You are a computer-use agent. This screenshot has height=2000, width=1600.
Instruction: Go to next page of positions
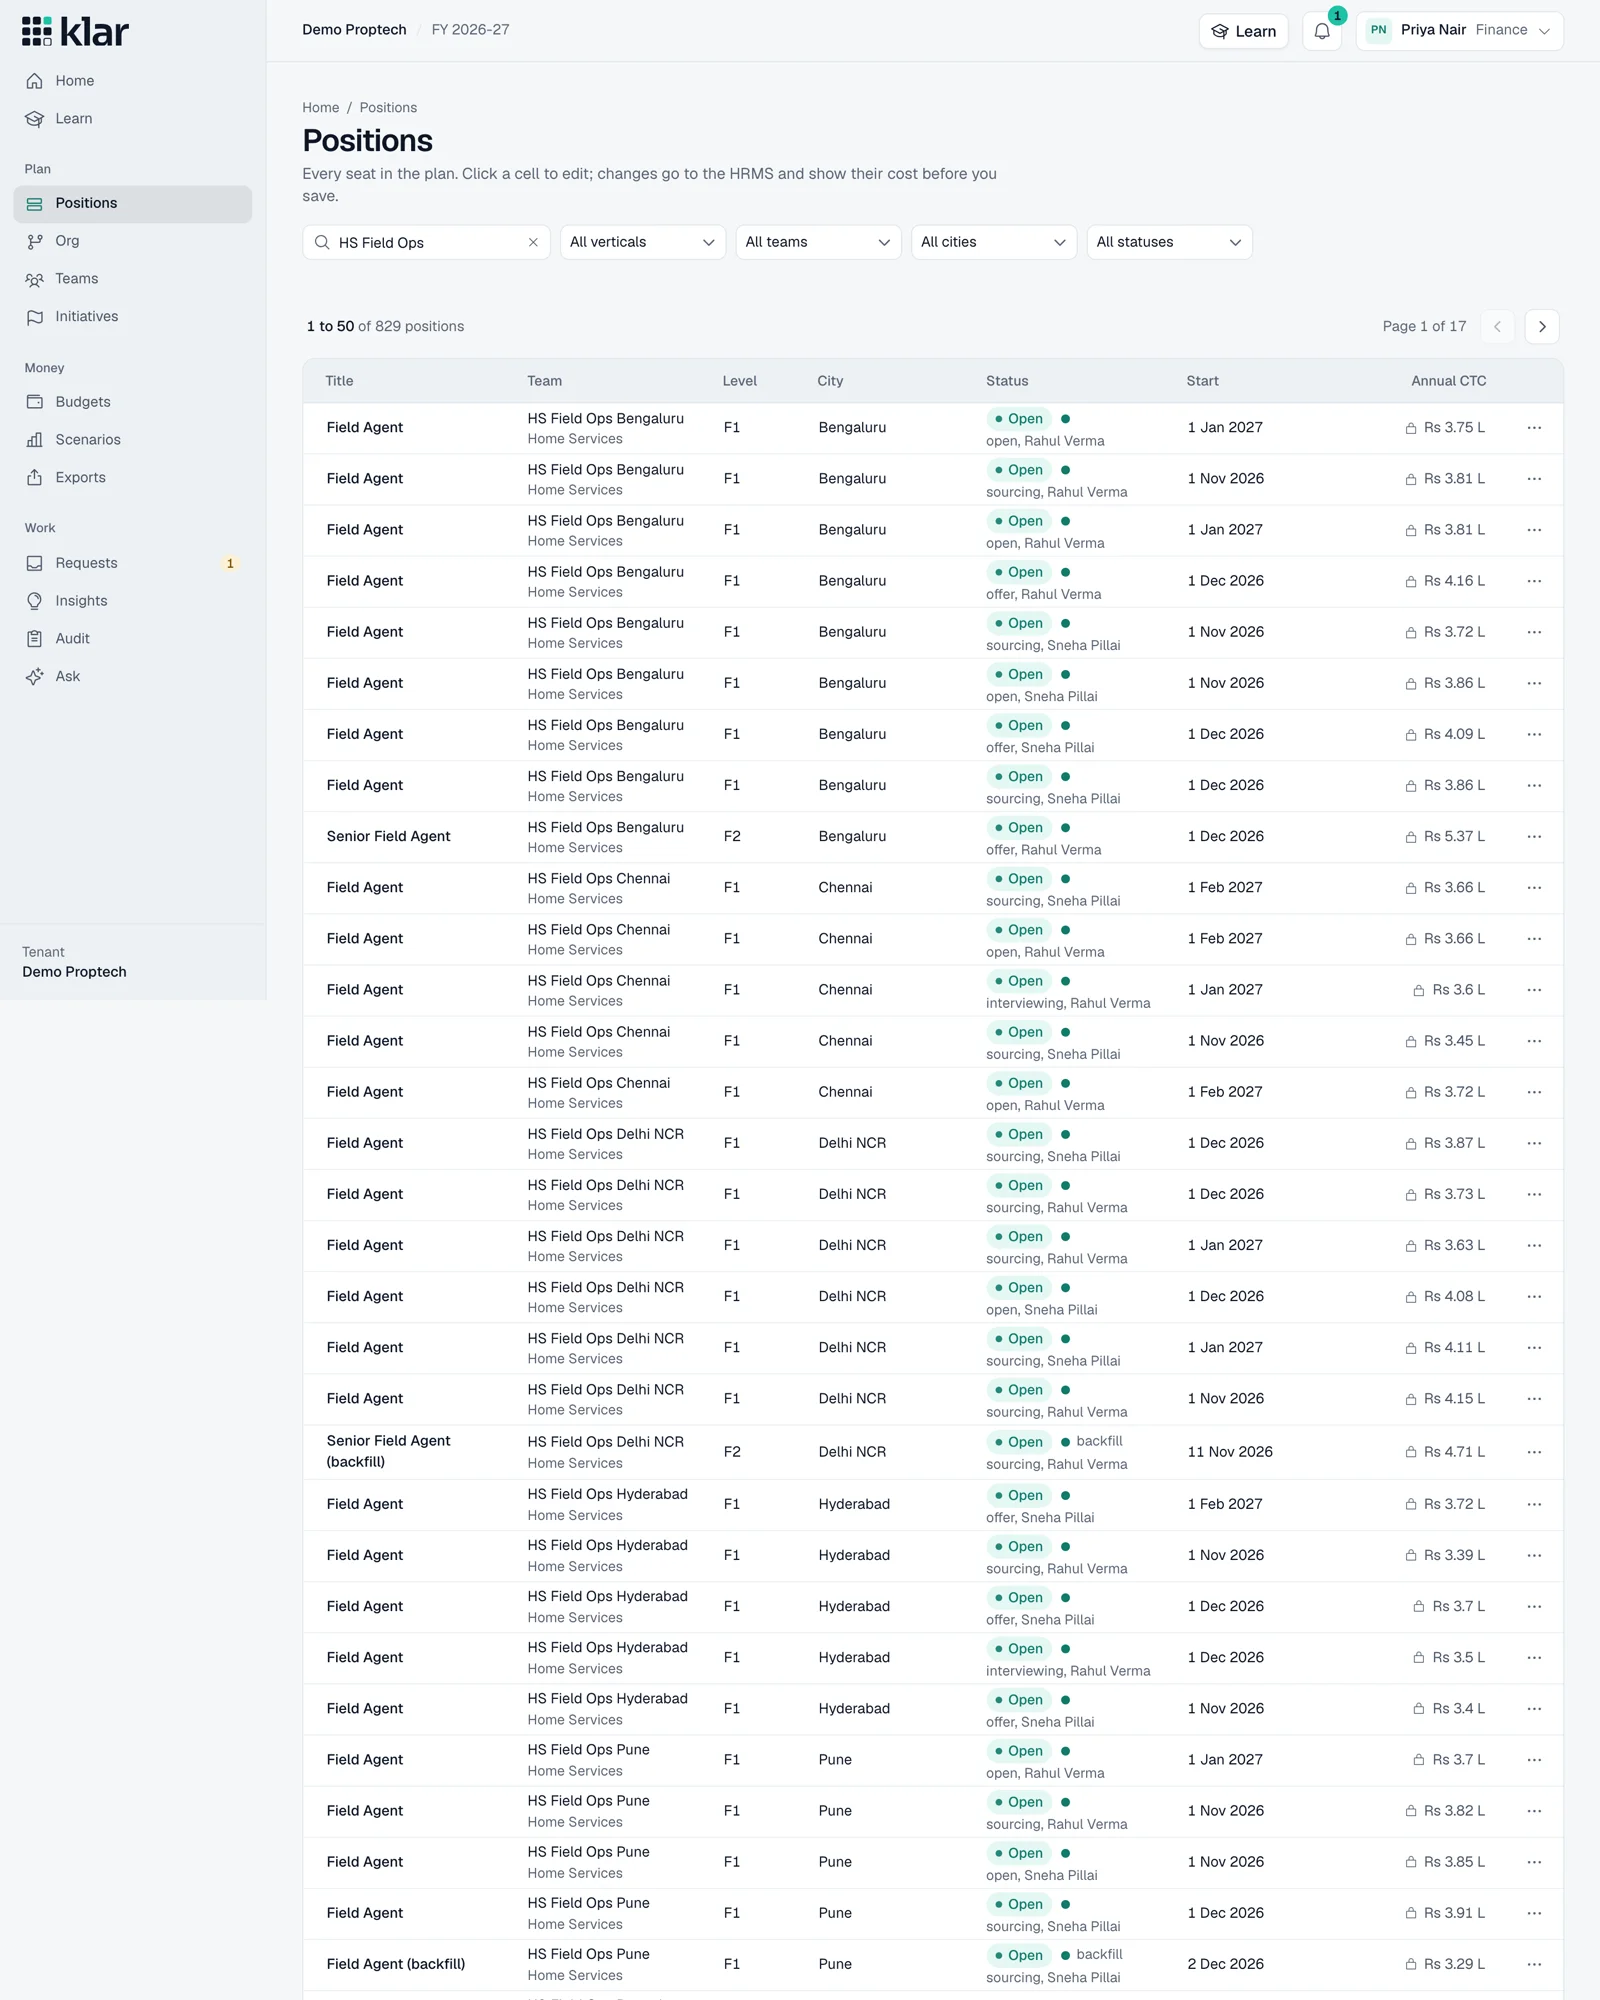pyautogui.click(x=1542, y=326)
